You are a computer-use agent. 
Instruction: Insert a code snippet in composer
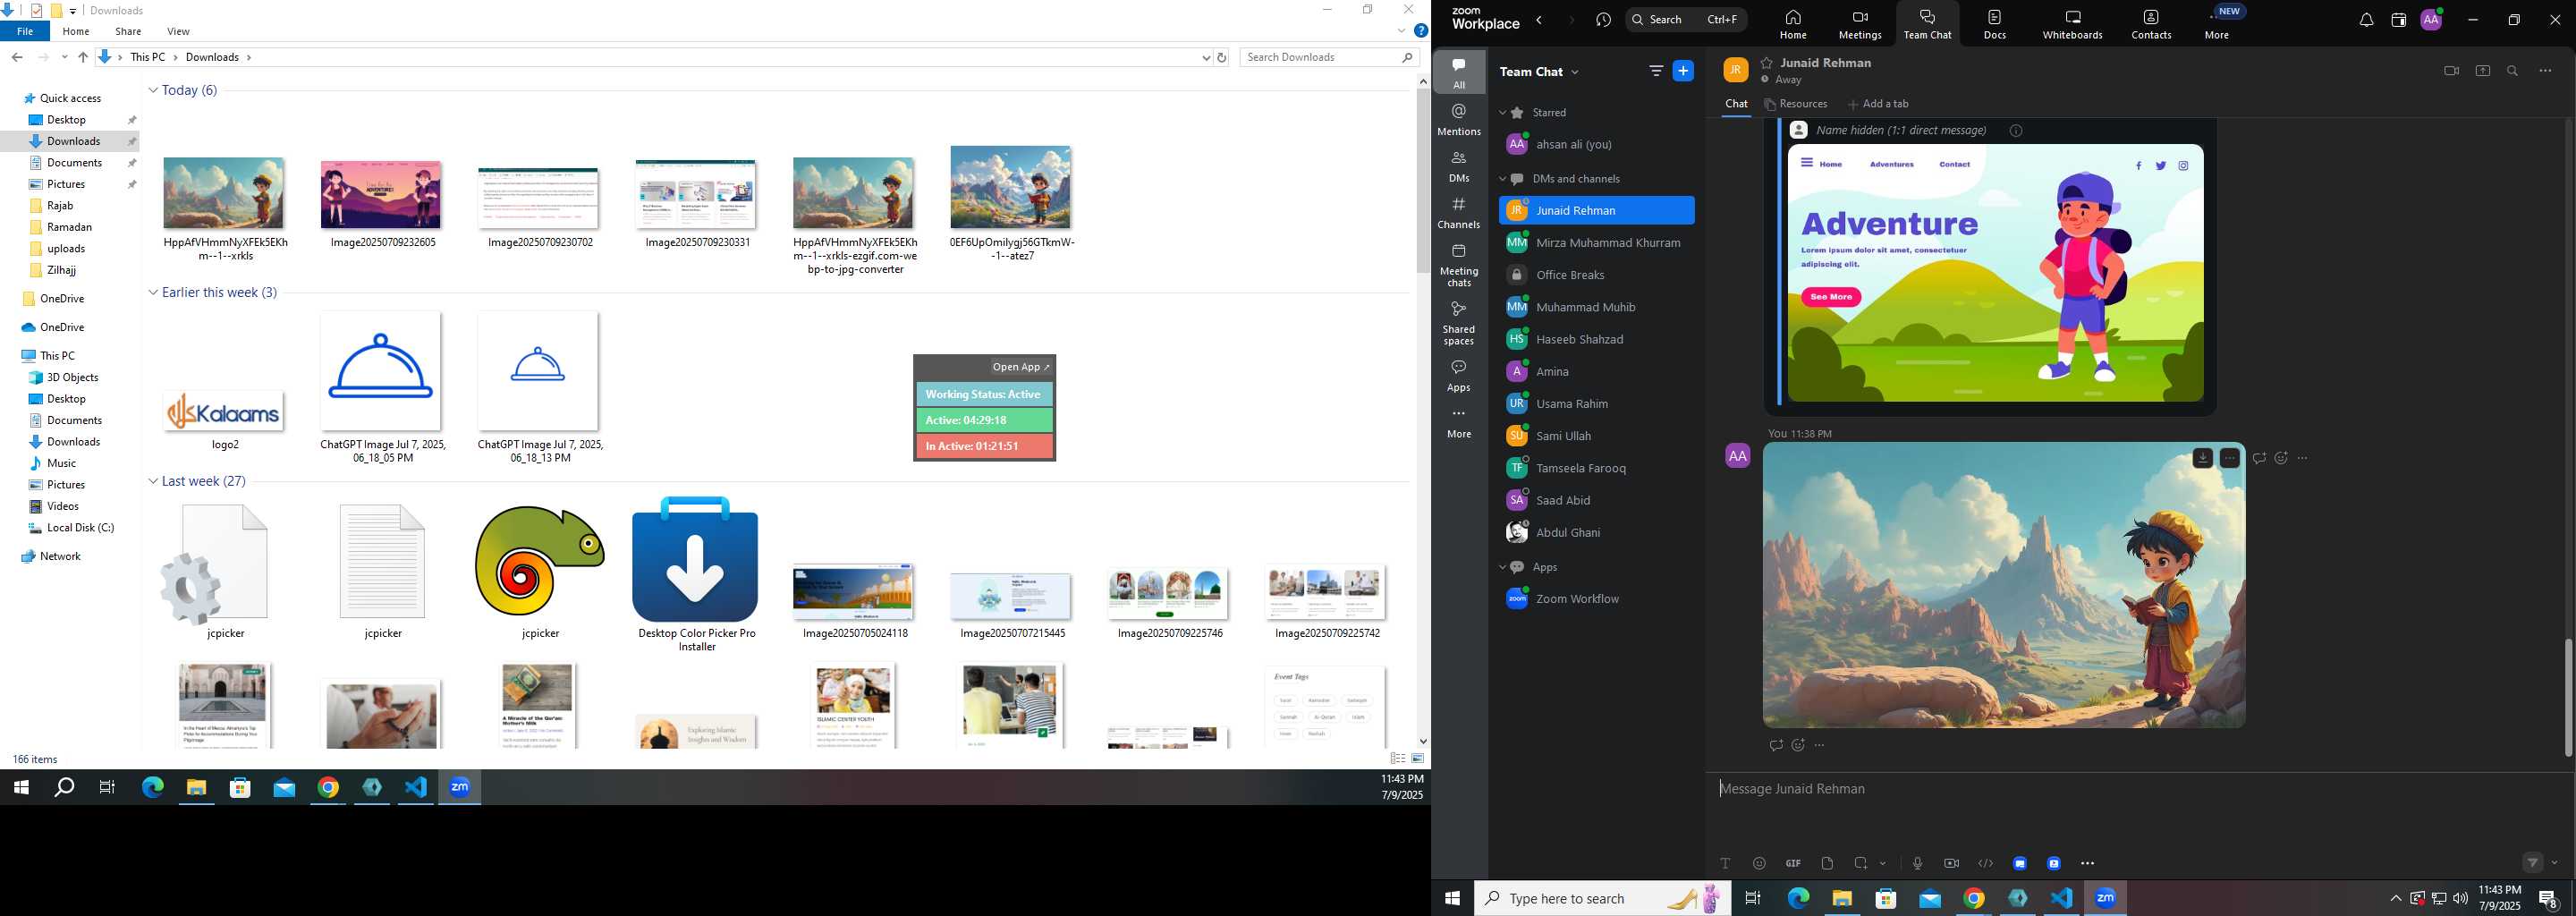[x=1985, y=863]
